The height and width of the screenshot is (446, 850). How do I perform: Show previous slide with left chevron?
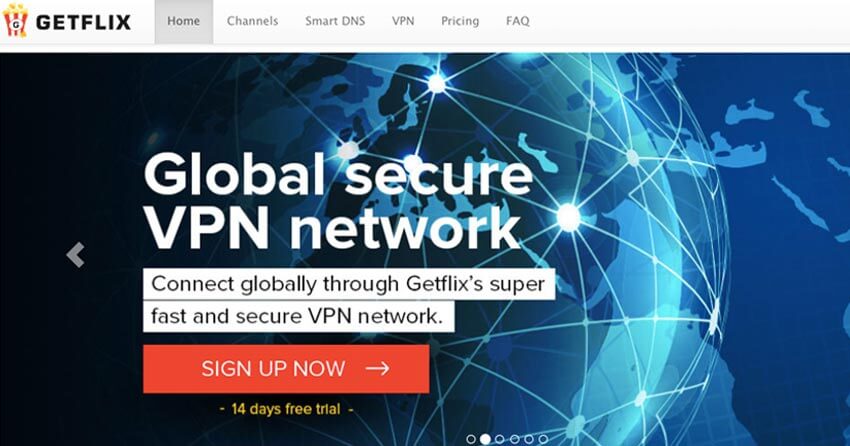(76, 255)
